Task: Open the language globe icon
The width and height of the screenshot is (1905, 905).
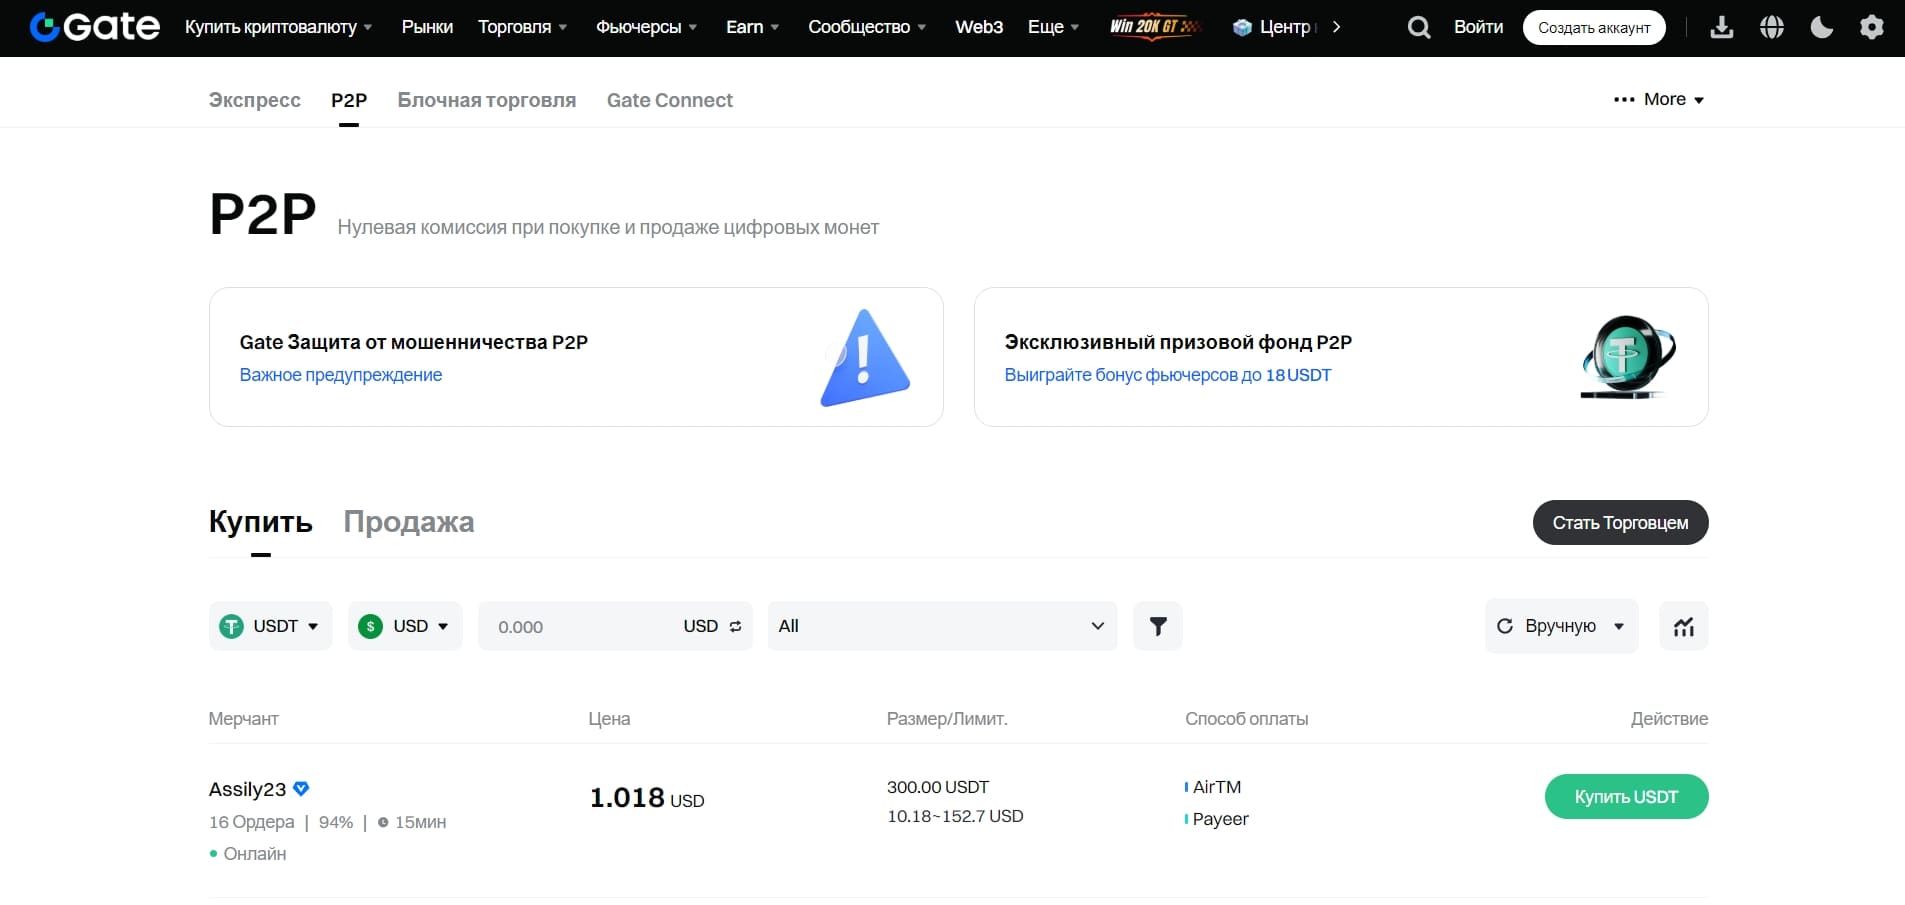Action: pyautogui.click(x=1772, y=27)
